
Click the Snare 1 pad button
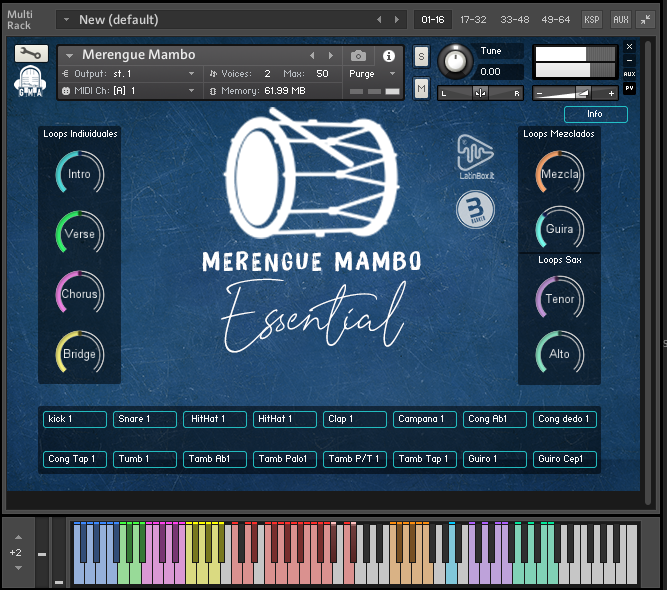[x=145, y=419]
